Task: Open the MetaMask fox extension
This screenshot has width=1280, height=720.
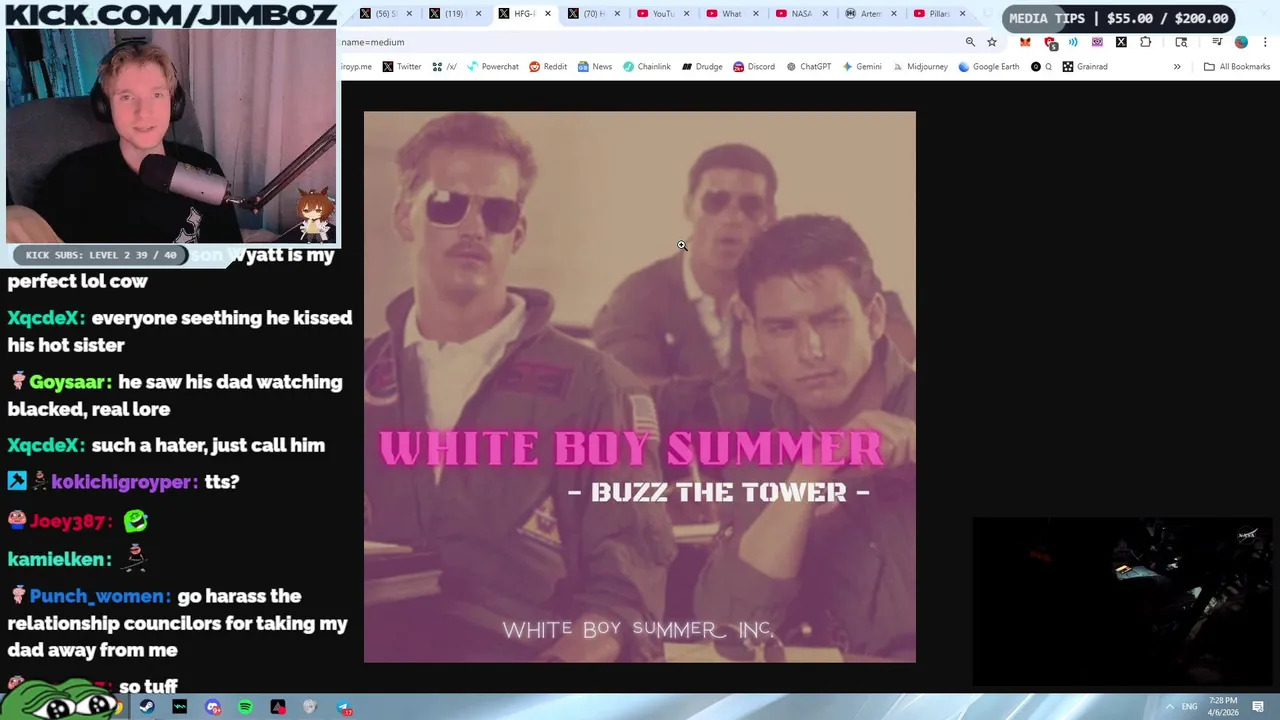Action: pyautogui.click(x=1025, y=42)
